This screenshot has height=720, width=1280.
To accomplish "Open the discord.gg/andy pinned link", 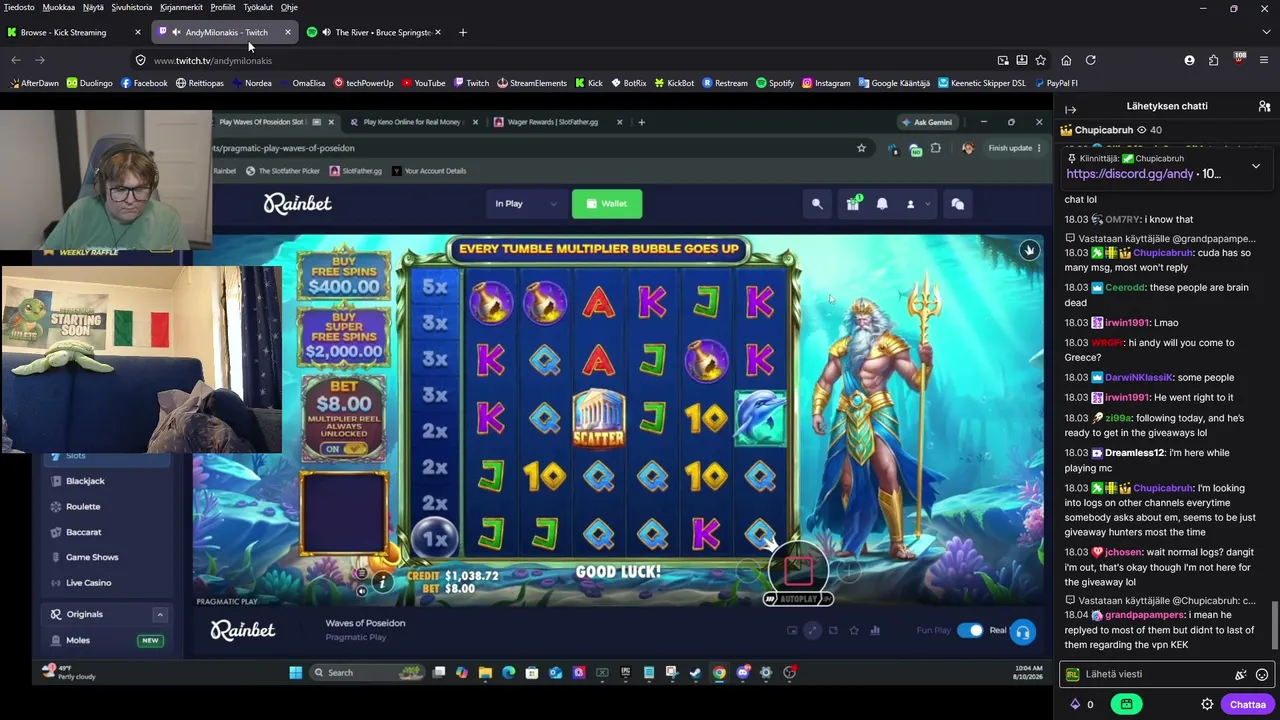I will [1130, 174].
